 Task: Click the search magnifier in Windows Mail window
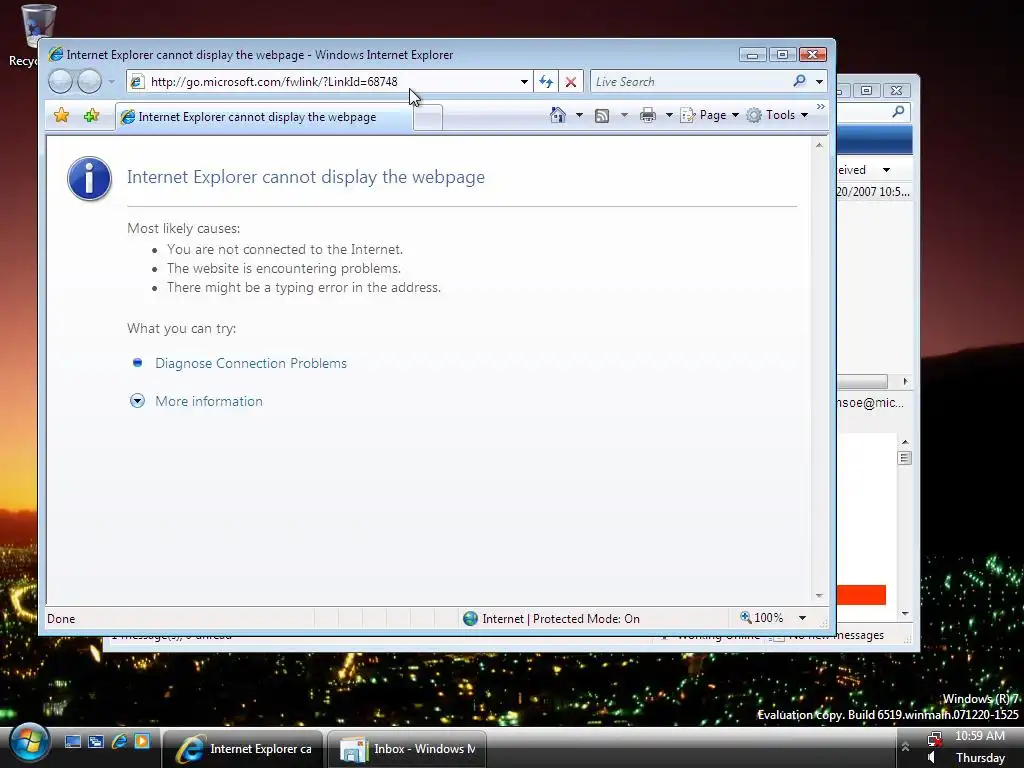(899, 112)
